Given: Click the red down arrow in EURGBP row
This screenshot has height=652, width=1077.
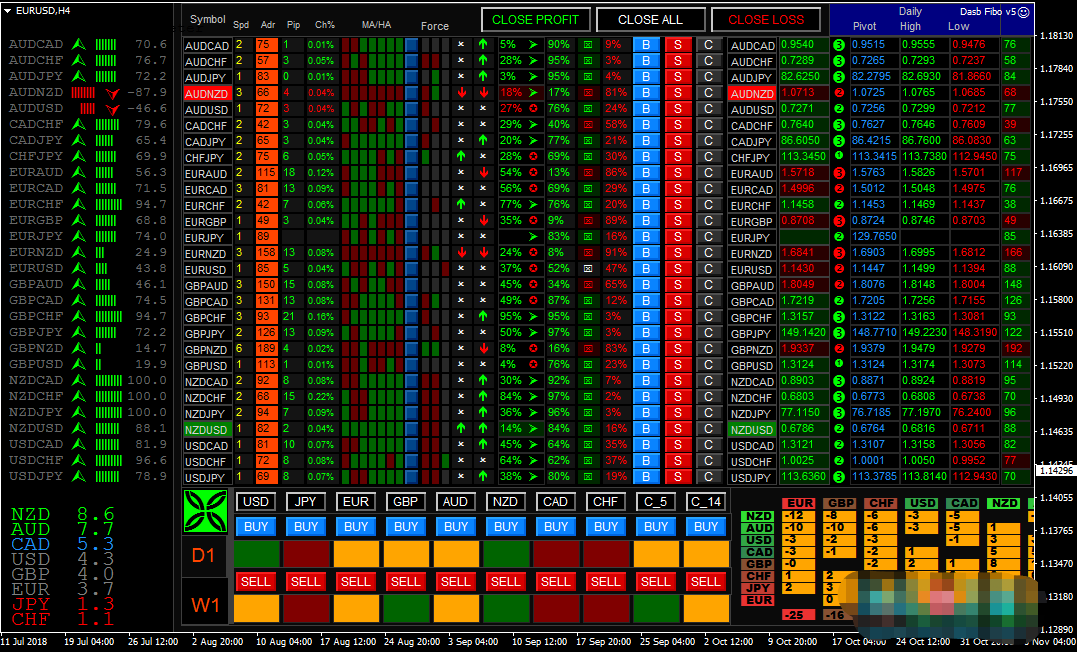Looking at the screenshot, I should pyautogui.click(x=483, y=221).
